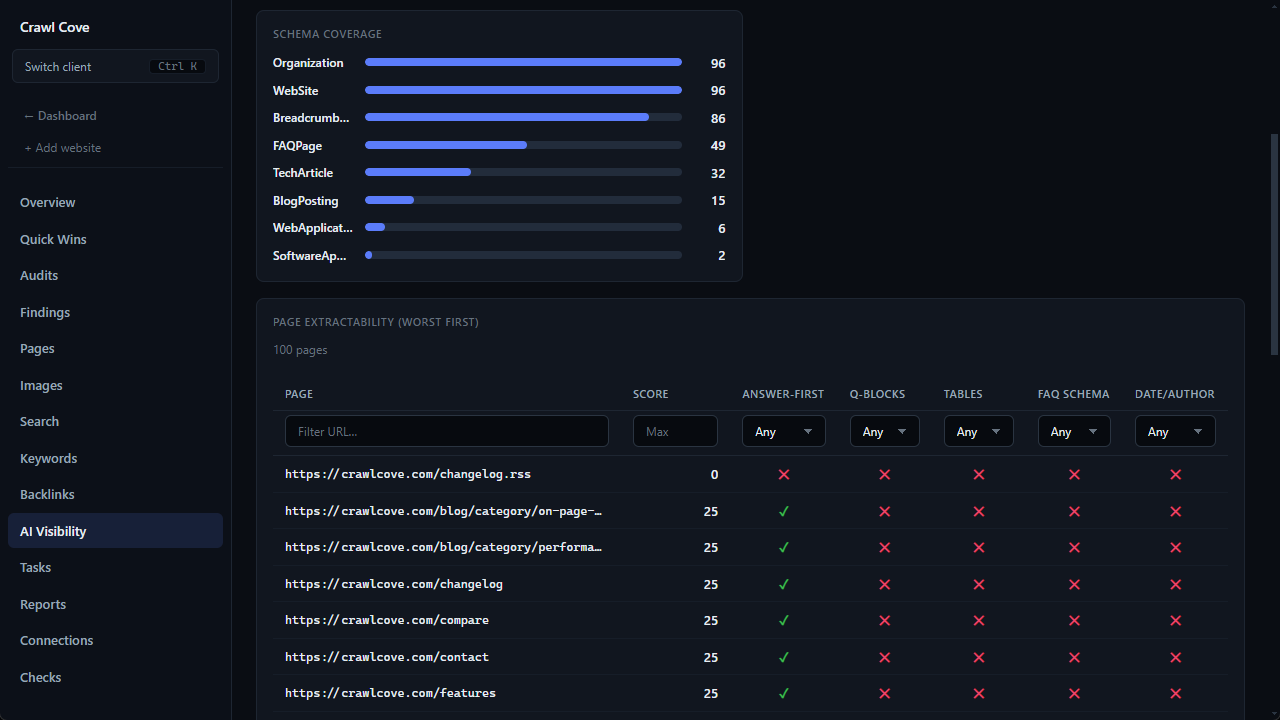
Task: Click Q-Blocks red X in contact row
Action: pyautogui.click(x=885, y=657)
